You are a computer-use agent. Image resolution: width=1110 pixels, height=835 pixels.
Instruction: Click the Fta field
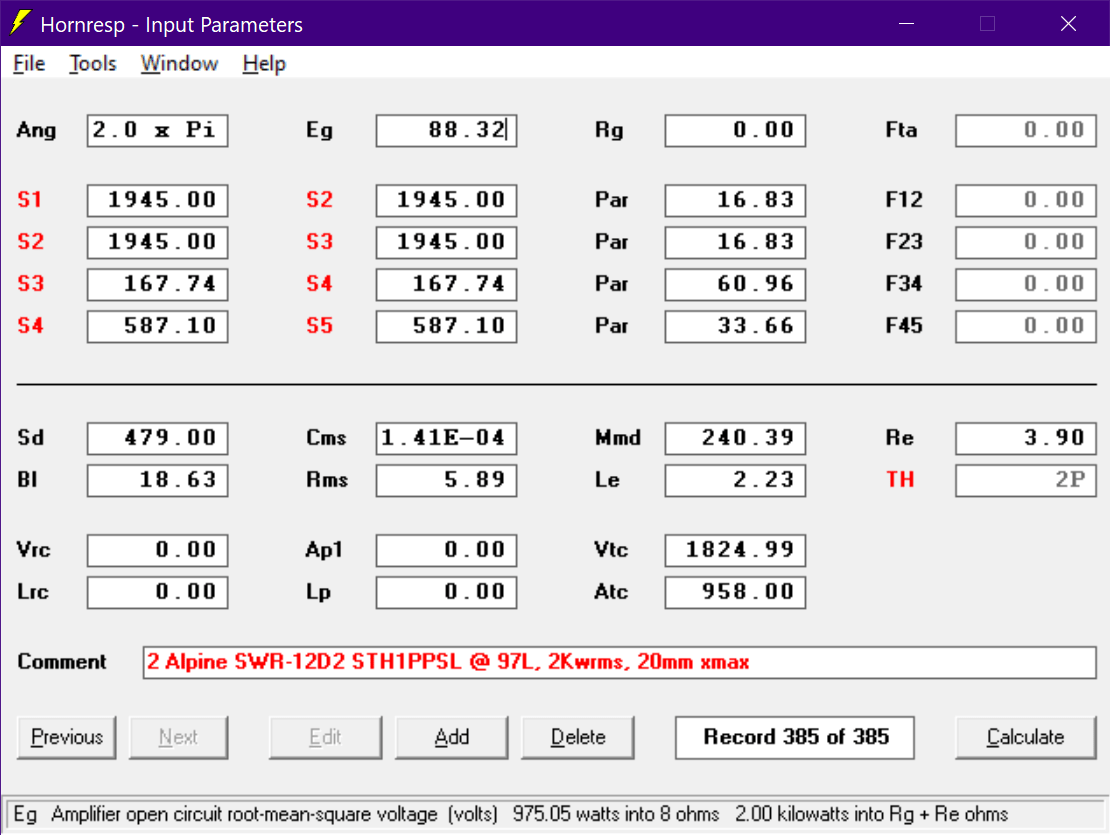pos(1025,130)
